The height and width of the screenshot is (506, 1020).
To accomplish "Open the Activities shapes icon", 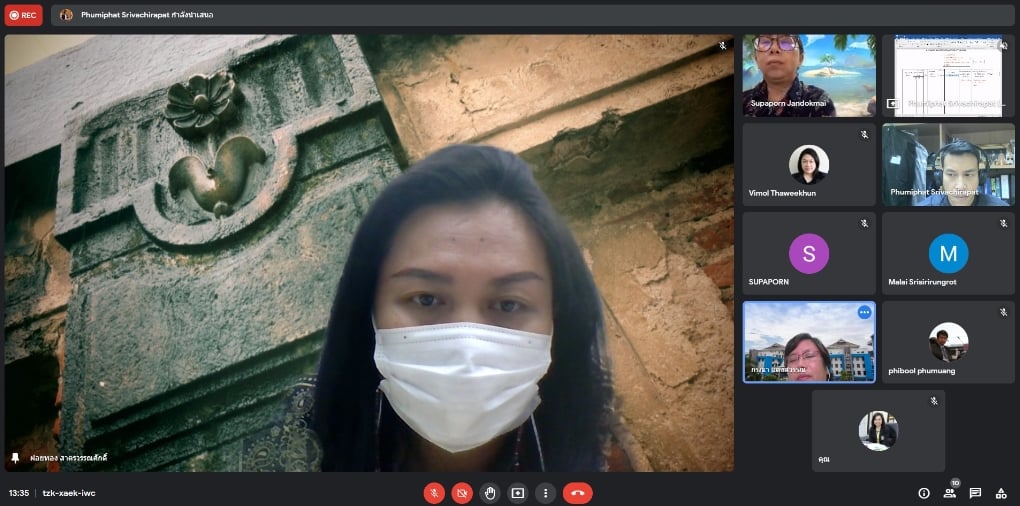I will (1000, 493).
